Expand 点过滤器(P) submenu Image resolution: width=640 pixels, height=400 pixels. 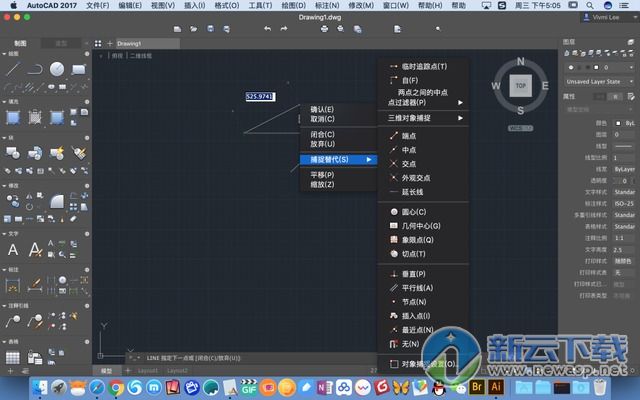423,102
